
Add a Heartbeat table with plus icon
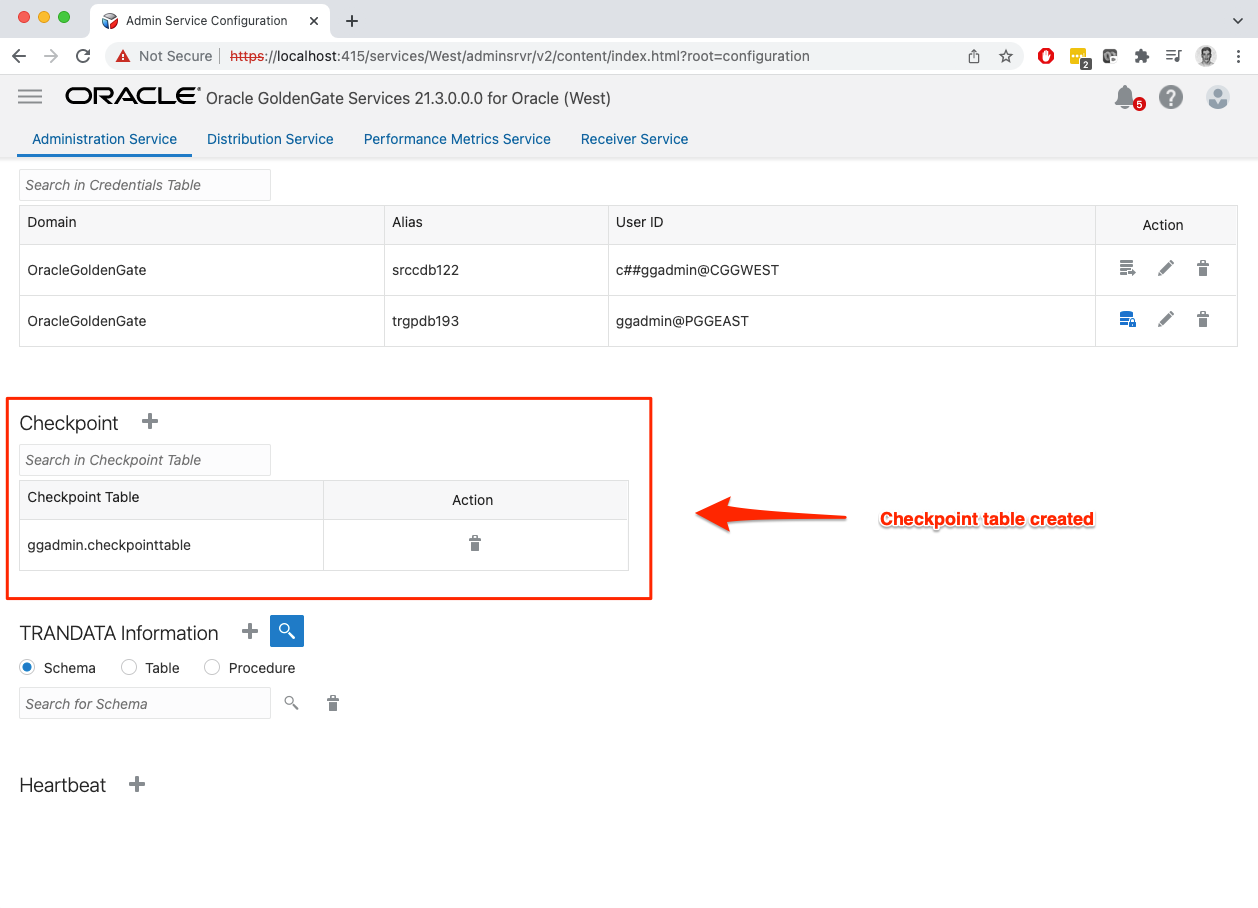coord(137,785)
